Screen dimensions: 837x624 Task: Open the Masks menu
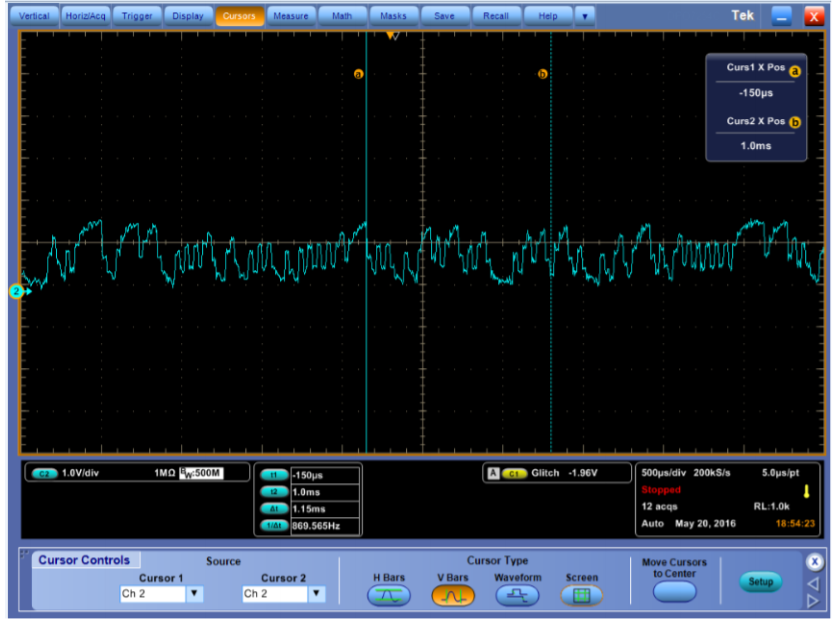[x=393, y=16]
